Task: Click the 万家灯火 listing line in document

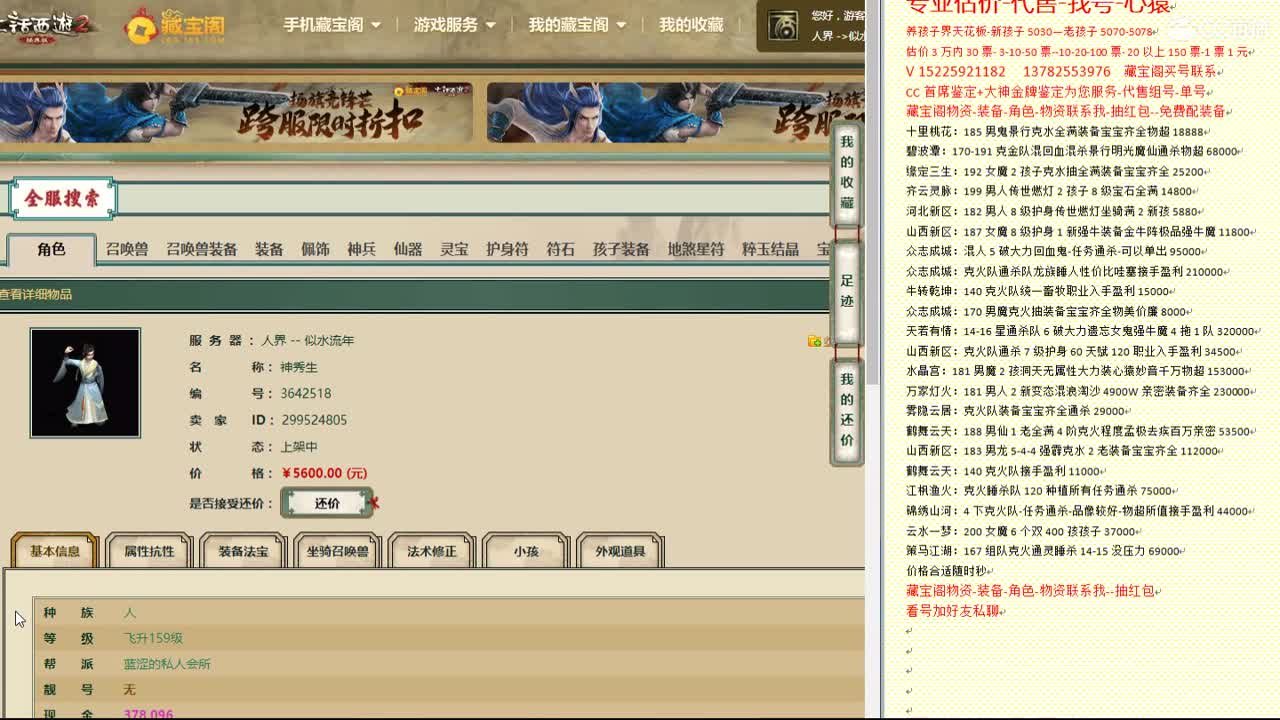Action: [x=1082, y=391]
